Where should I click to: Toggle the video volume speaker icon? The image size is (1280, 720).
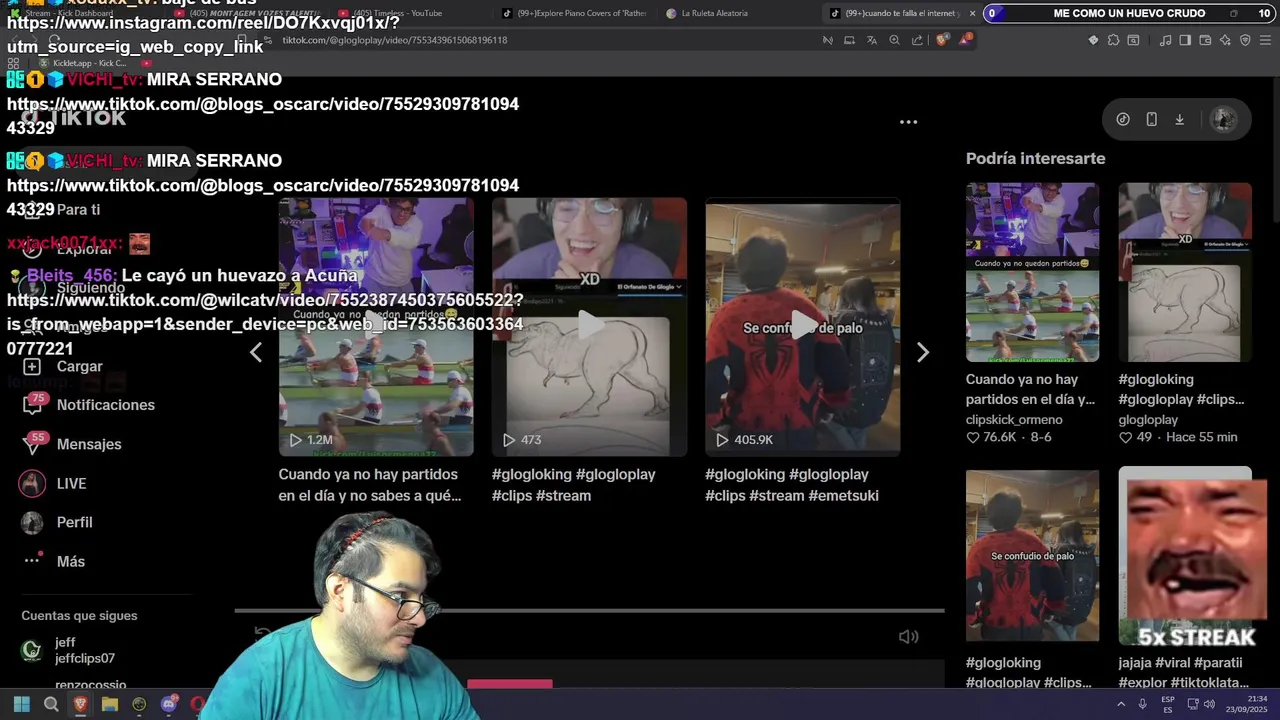click(908, 637)
